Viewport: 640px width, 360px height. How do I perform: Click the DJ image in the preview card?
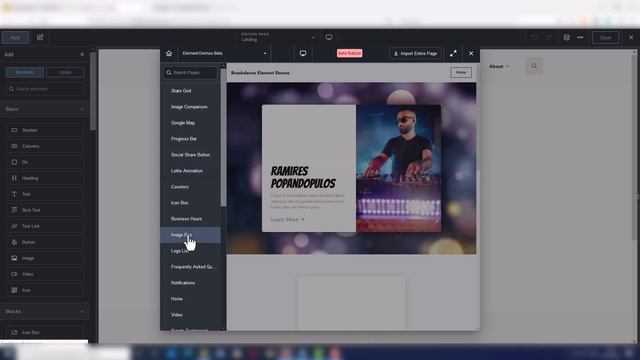(x=398, y=168)
